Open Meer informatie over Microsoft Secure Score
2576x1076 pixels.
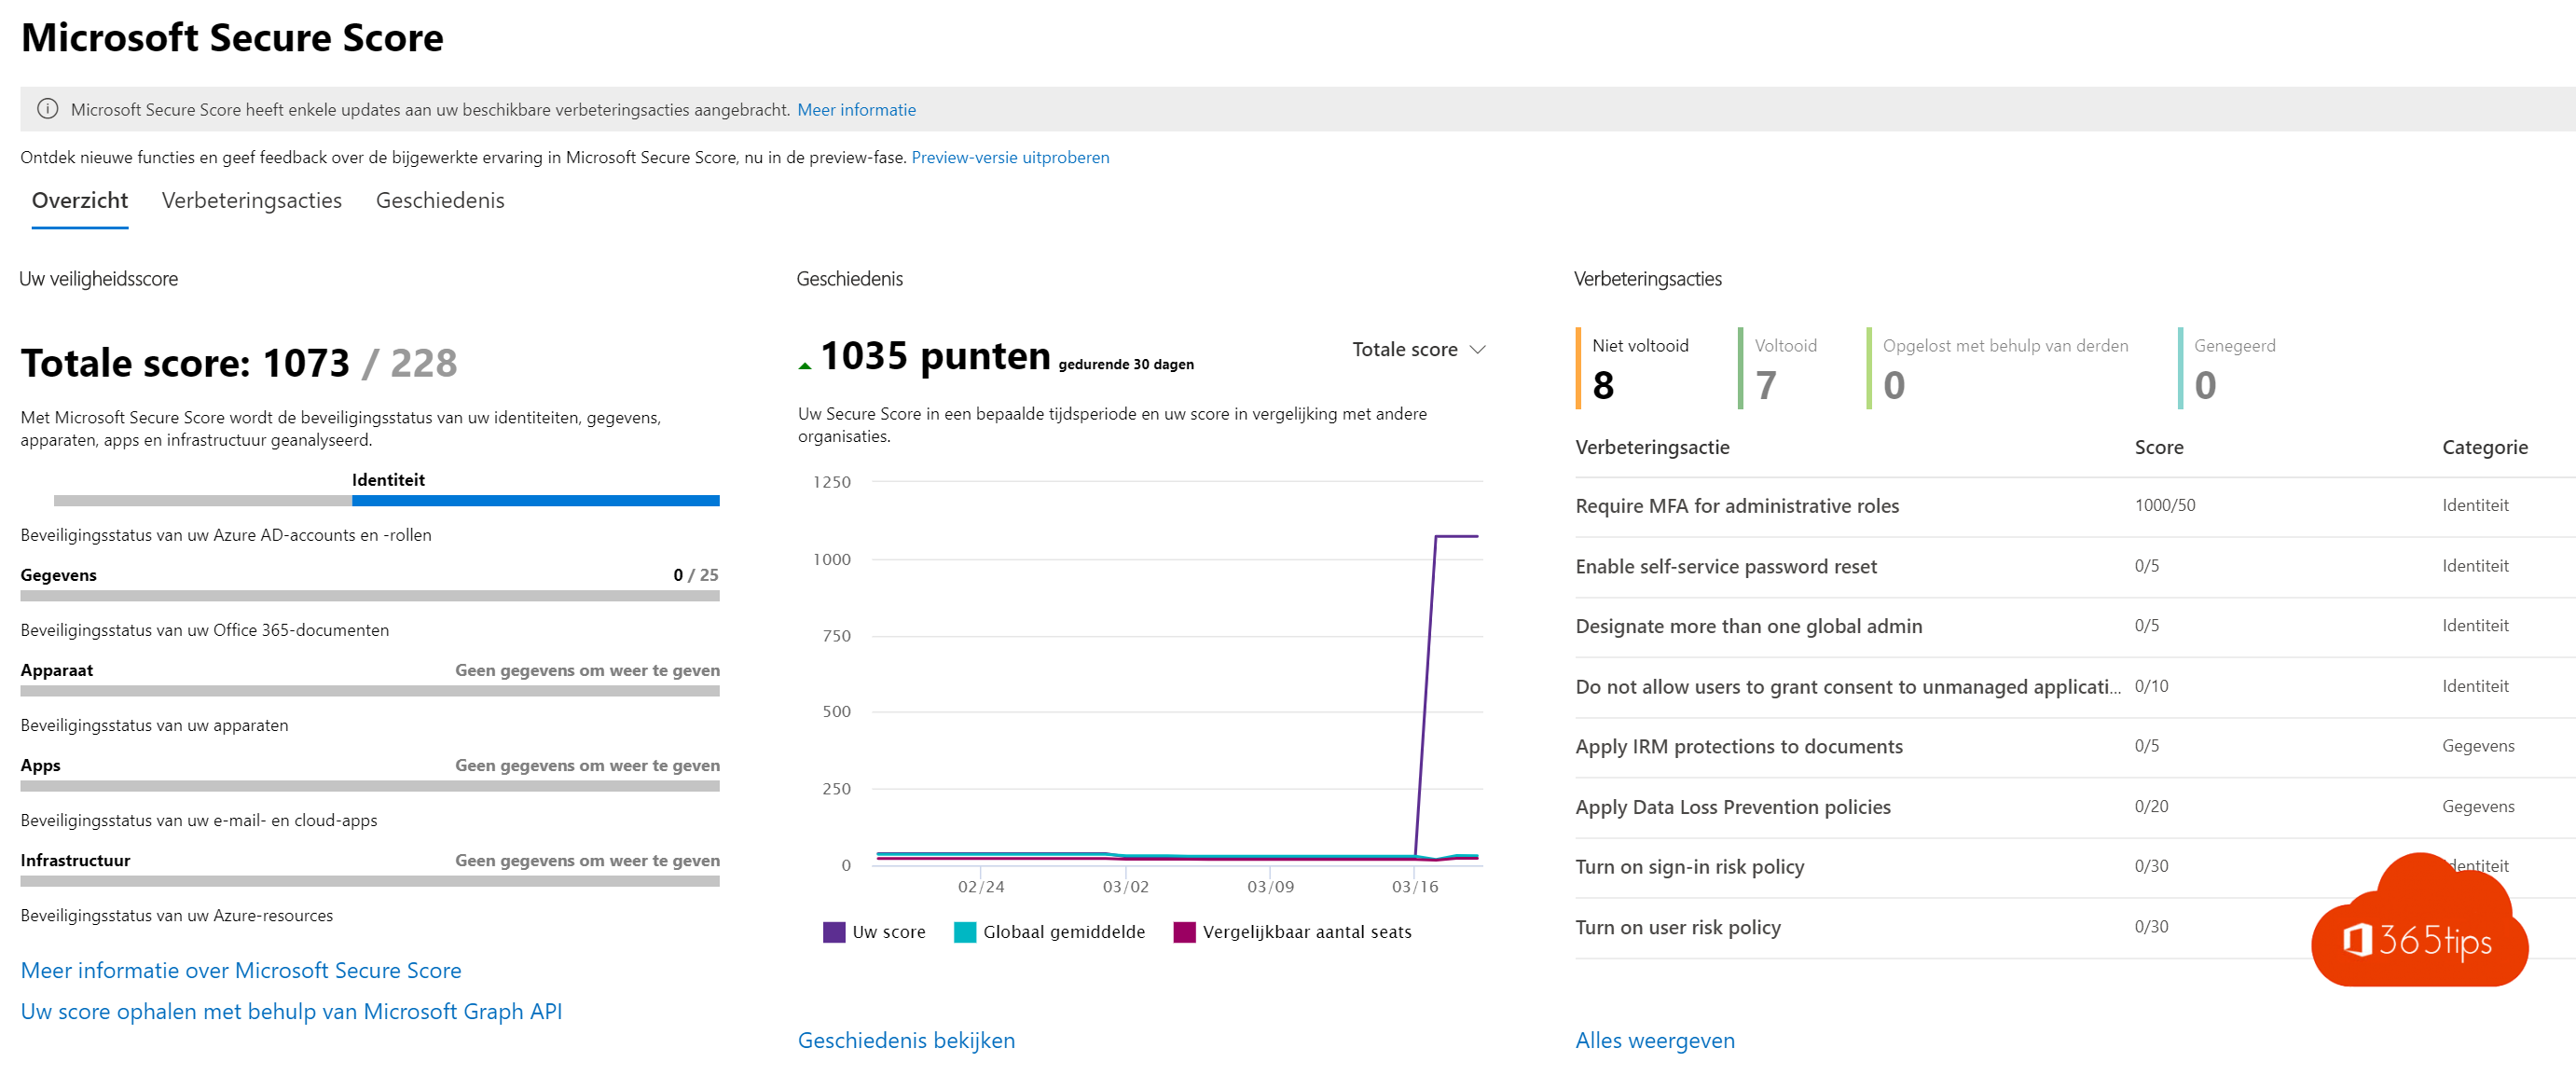tap(241, 970)
